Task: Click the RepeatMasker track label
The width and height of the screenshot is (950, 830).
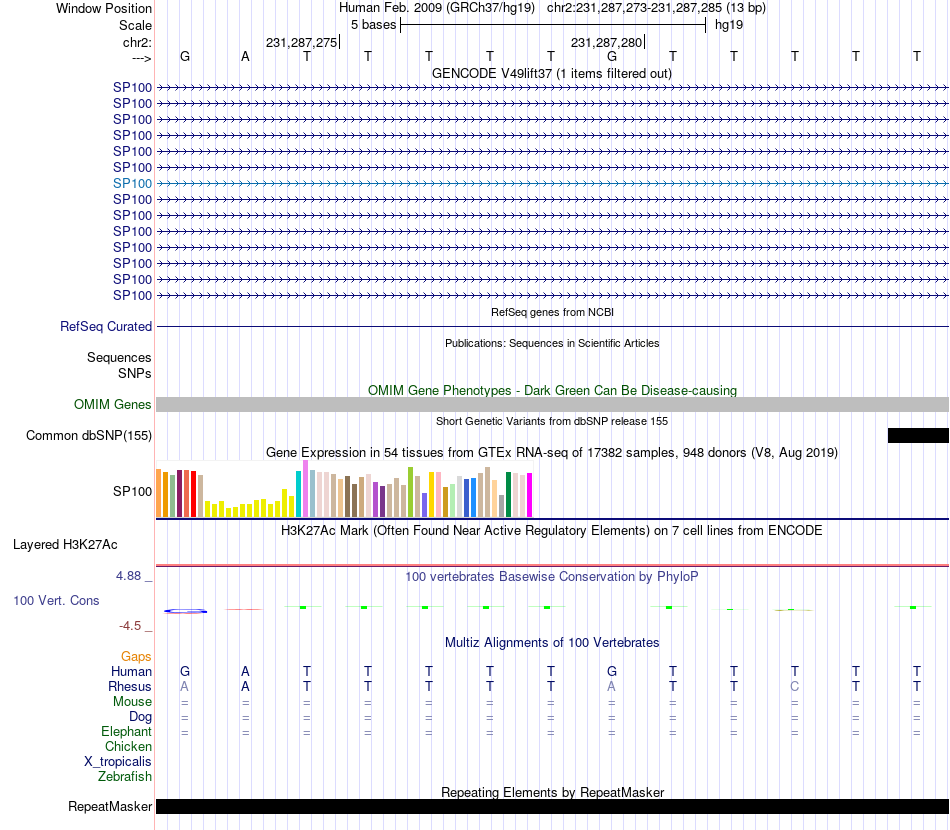Action: pos(110,806)
